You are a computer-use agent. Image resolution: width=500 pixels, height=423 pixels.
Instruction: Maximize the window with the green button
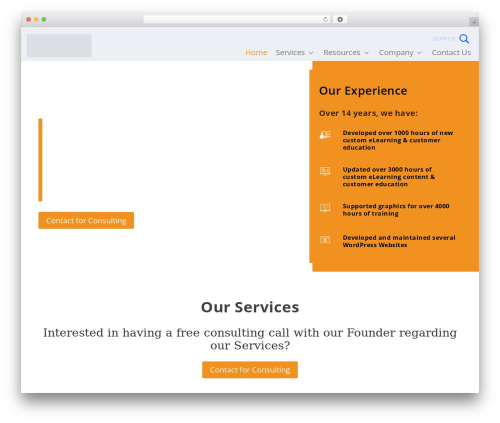coord(44,20)
